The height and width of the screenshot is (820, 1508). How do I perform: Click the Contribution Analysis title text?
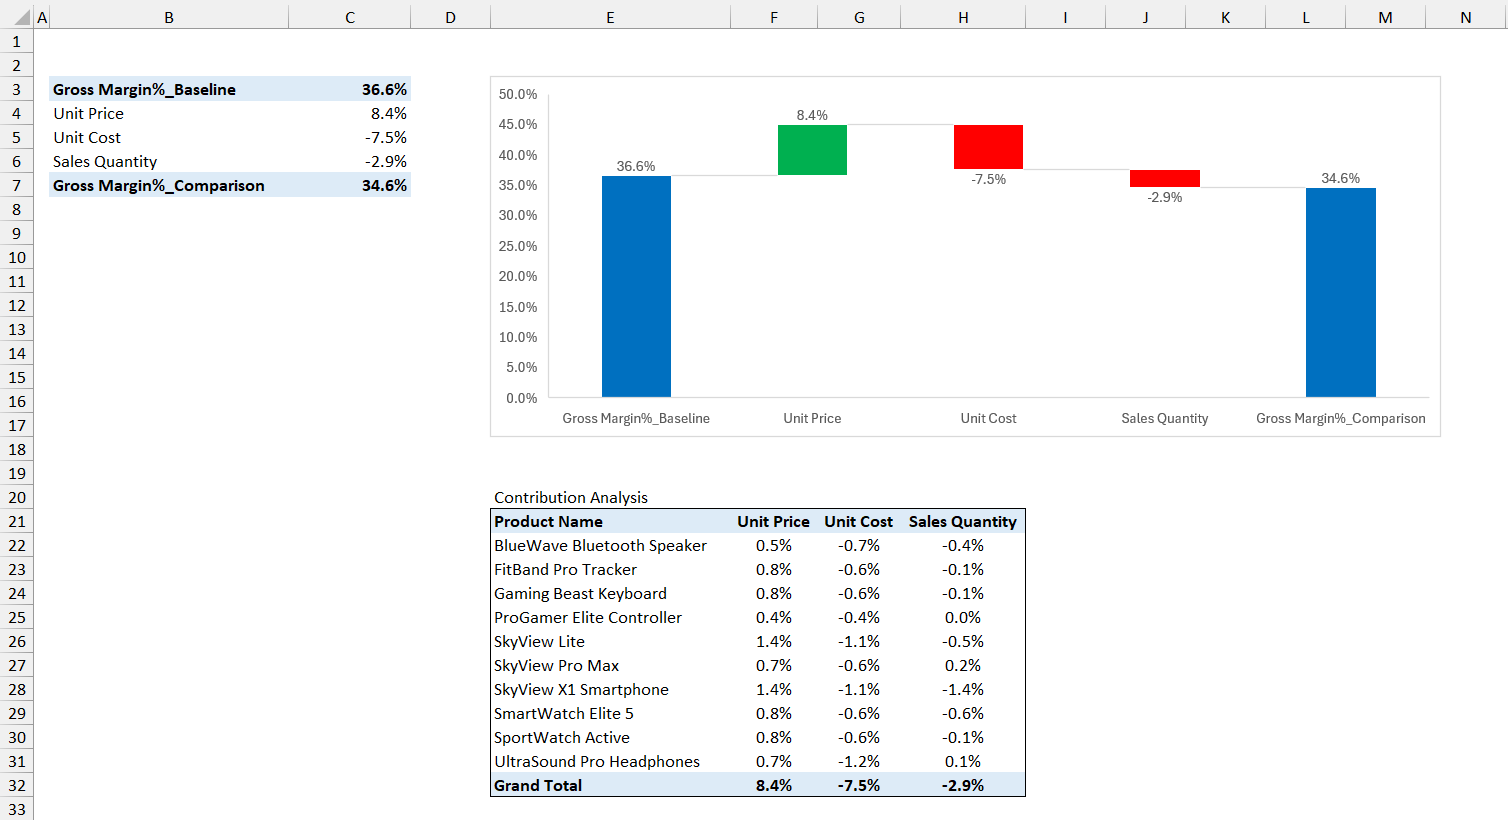[x=570, y=497]
